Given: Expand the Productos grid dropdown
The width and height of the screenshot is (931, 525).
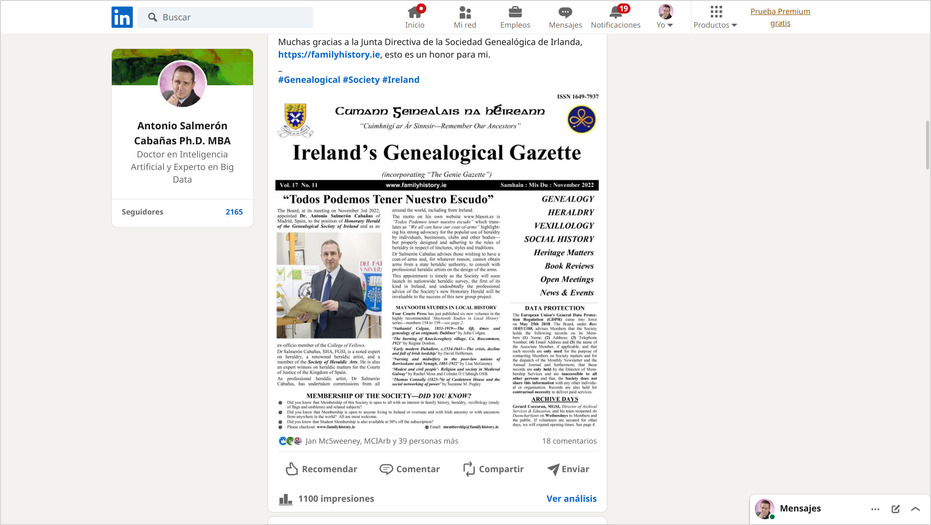Looking at the screenshot, I should pyautogui.click(x=715, y=17).
